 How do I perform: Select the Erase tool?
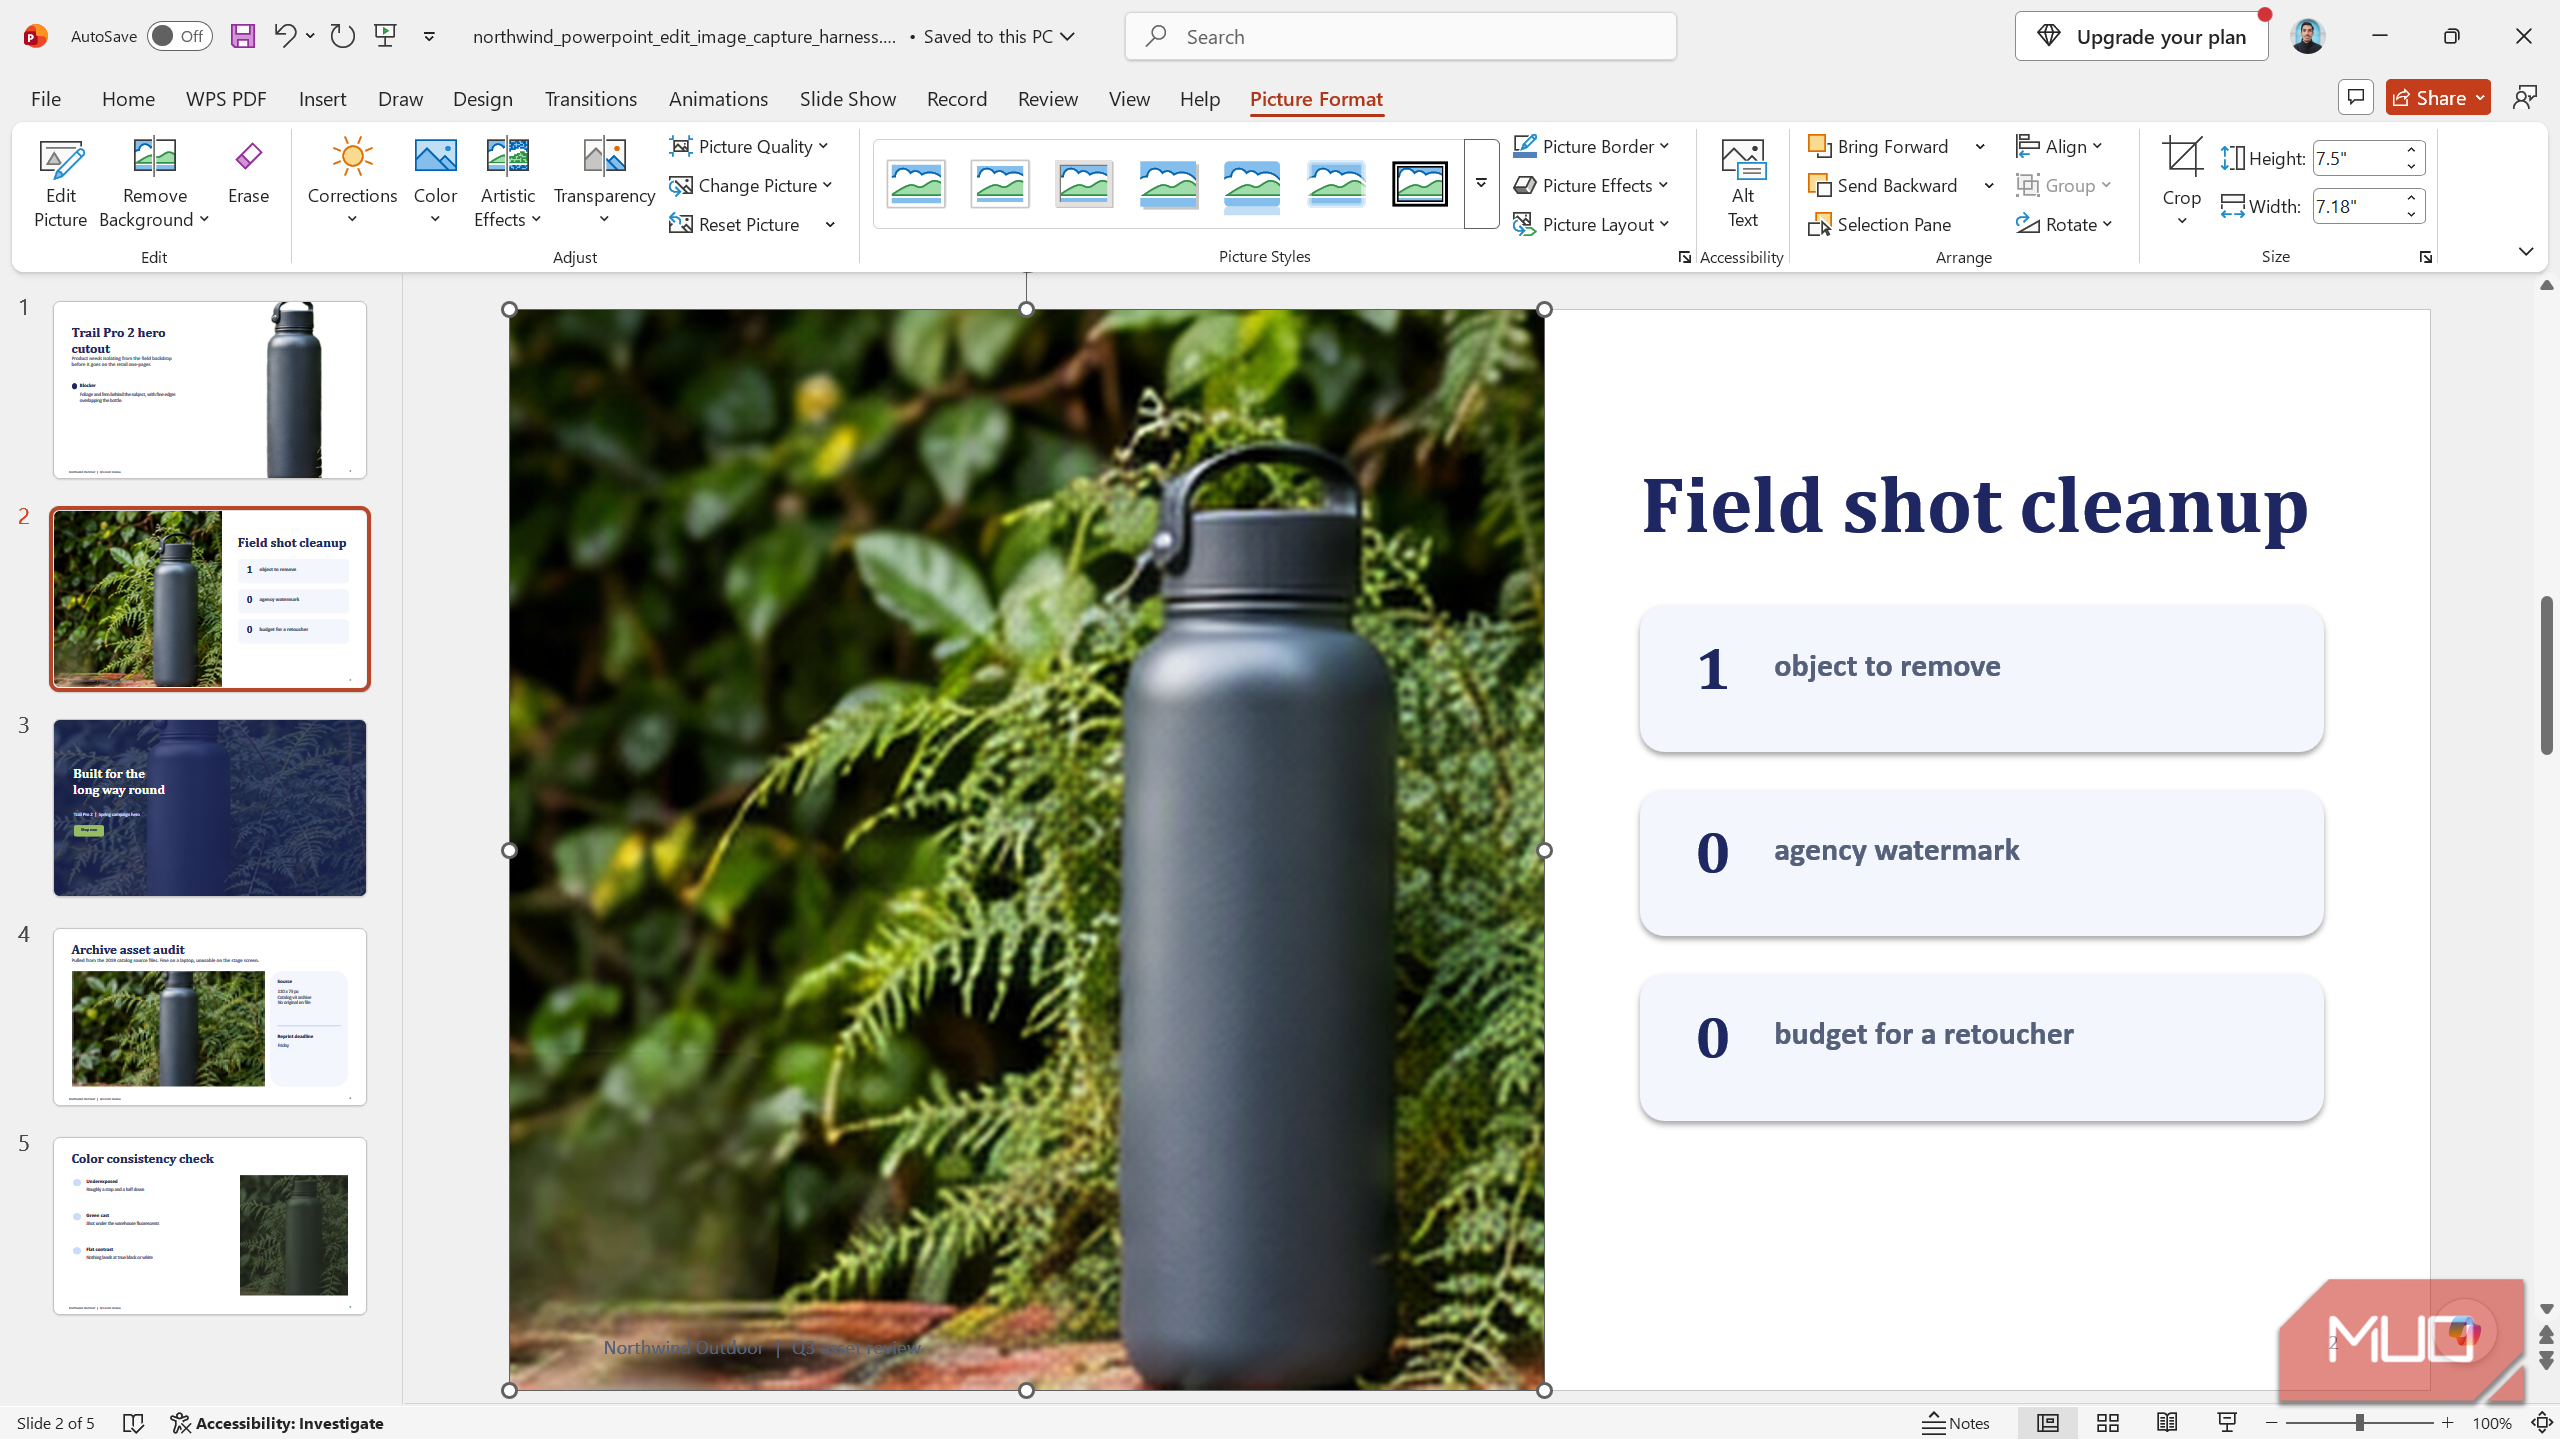click(248, 172)
